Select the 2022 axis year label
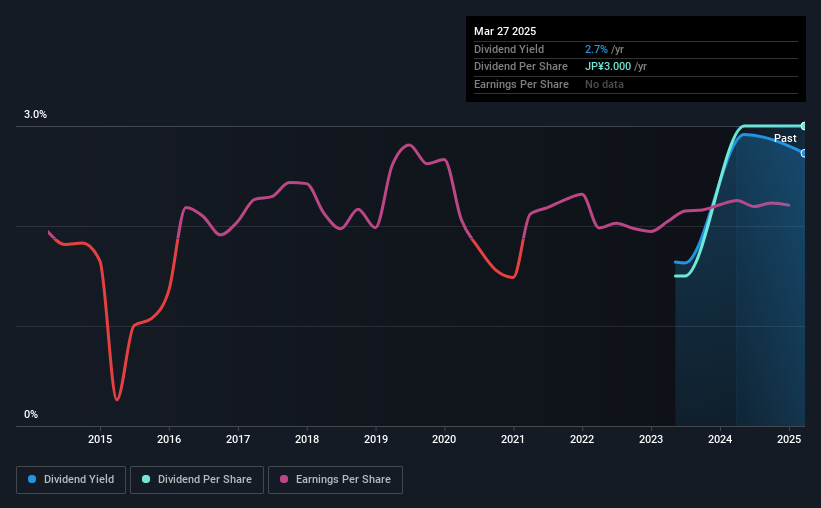The height and width of the screenshot is (508, 821). pos(582,439)
